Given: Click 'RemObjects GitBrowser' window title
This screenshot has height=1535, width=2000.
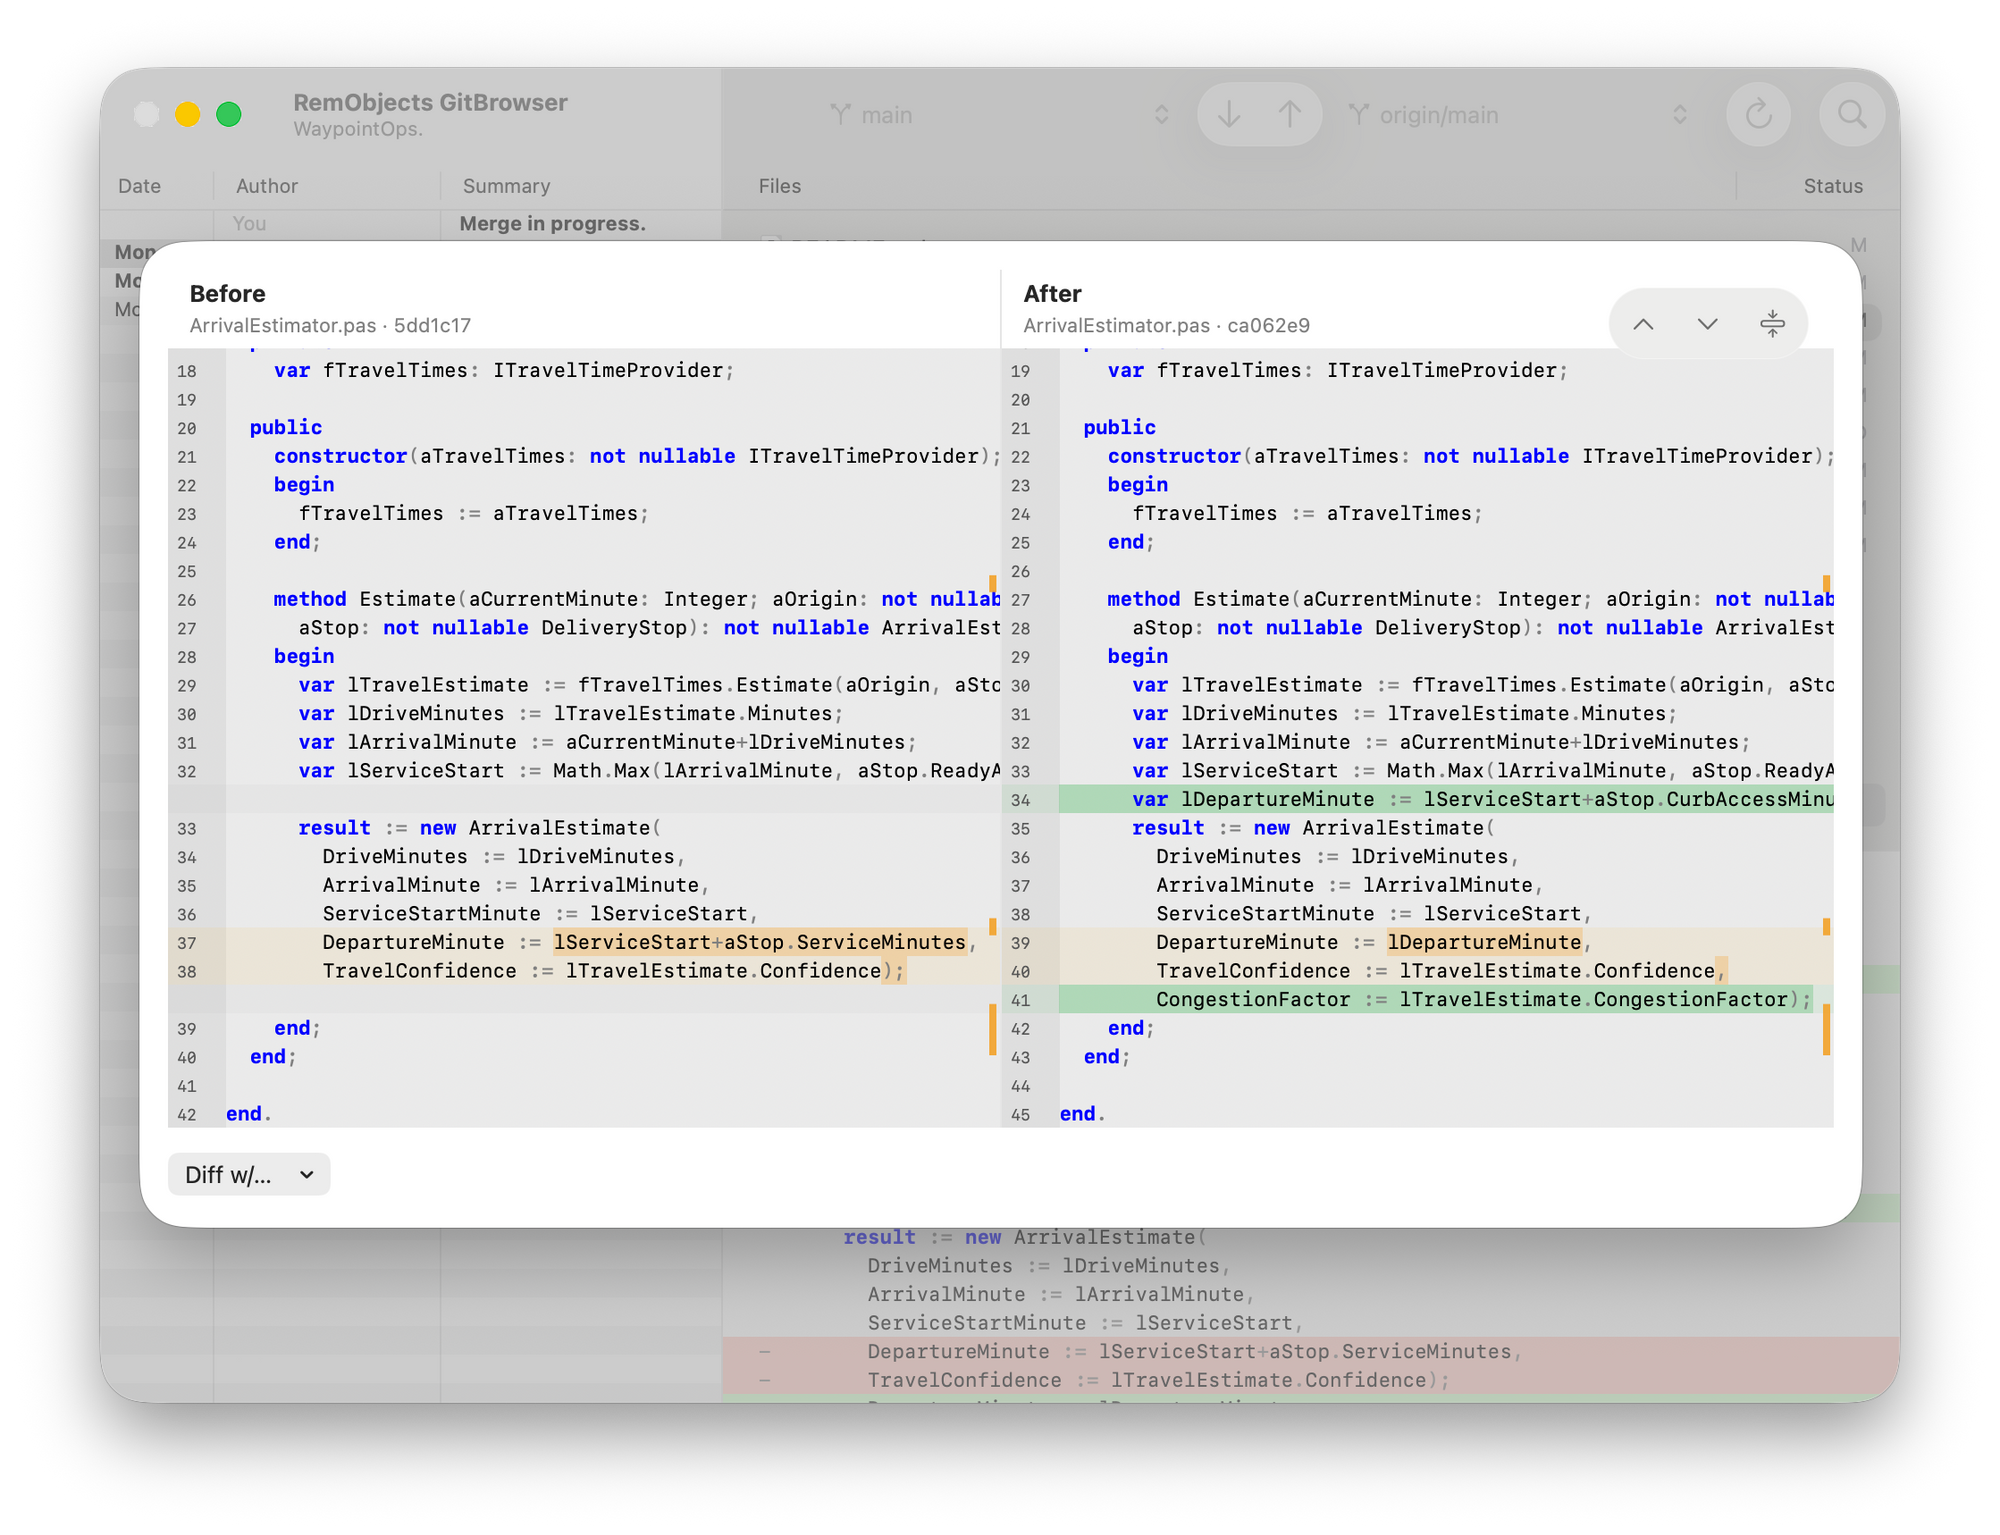Looking at the screenshot, I should tap(430, 103).
